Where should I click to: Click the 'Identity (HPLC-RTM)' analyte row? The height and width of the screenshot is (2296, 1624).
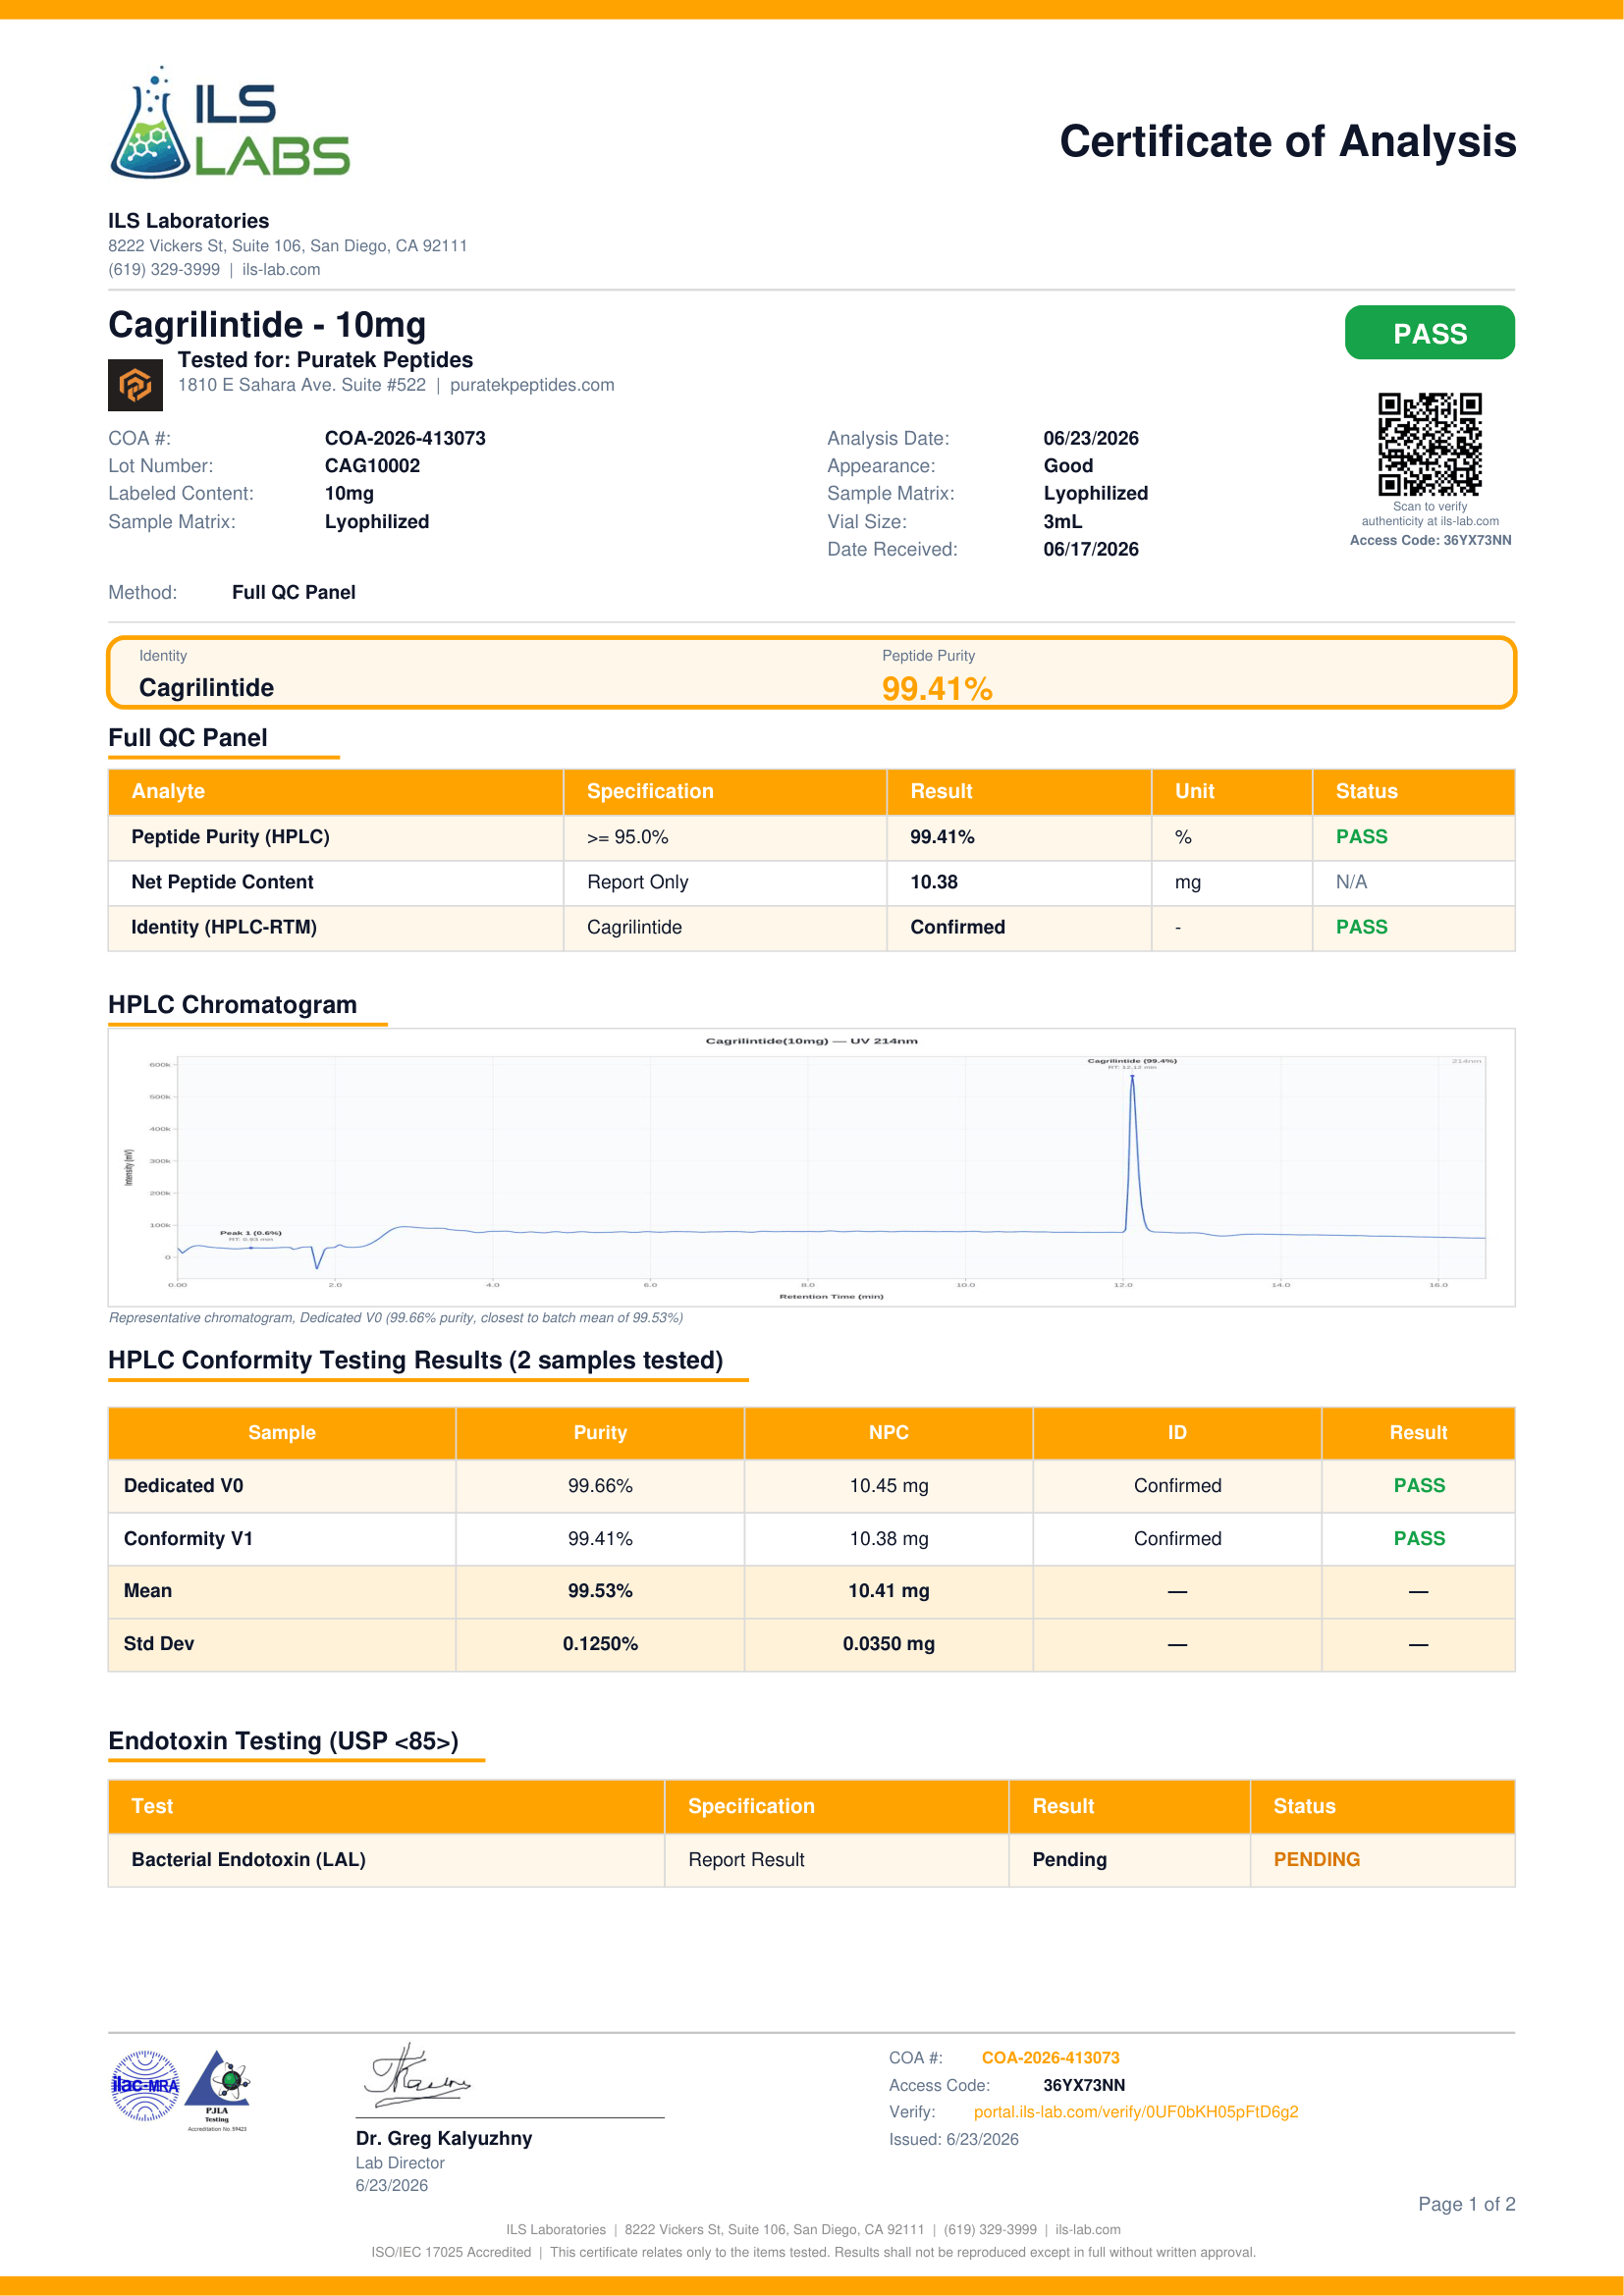811,927
